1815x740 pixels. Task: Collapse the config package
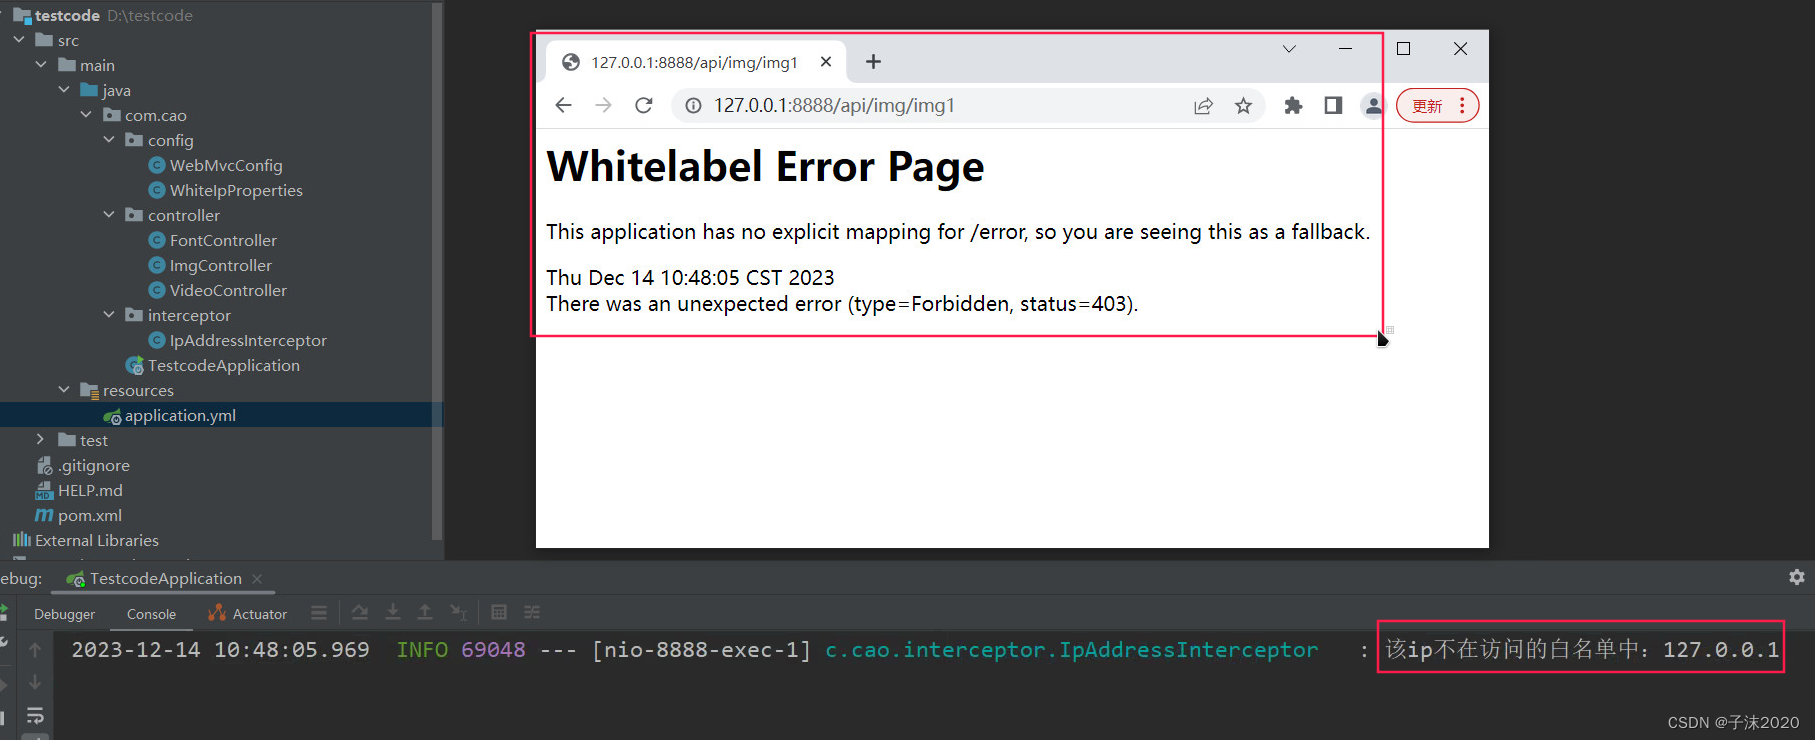pos(109,140)
